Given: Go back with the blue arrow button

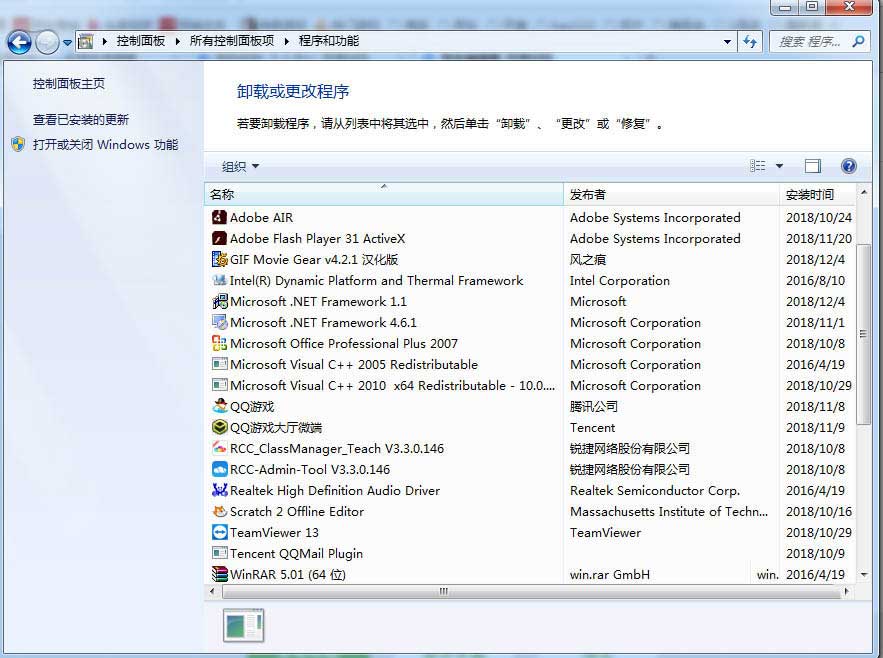Looking at the screenshot, I should 19,42.
